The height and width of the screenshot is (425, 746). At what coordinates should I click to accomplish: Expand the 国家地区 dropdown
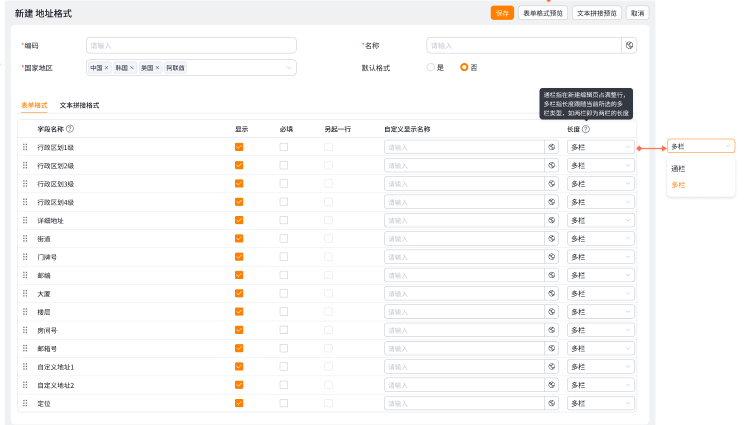pos(289,67)
